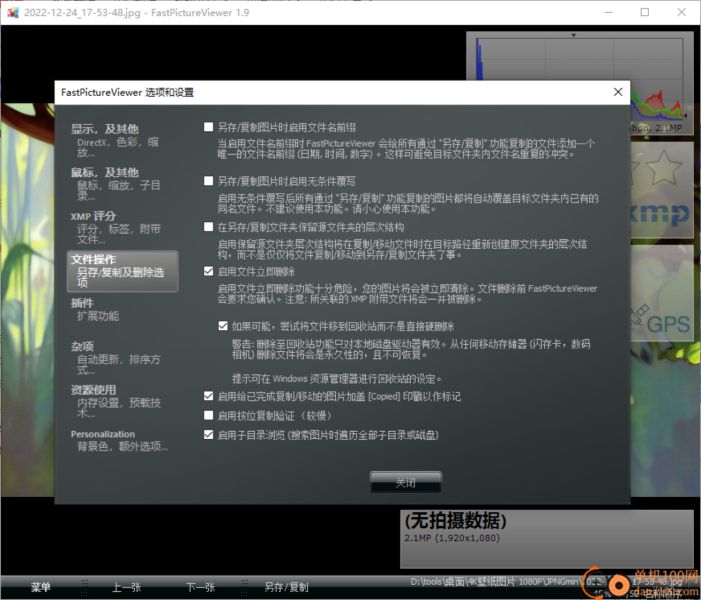The image size is (701, 600).
Task: Open 鼠标，及其他 settings section
Action: [x=122, y=183]
